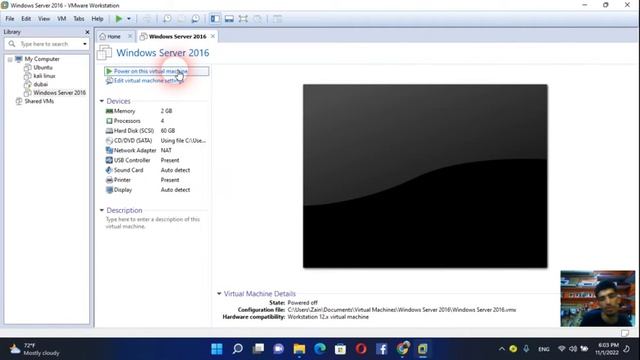This screenshot has height=360, width=640.
Task: Open the Help menu
Action: [97, 19]
